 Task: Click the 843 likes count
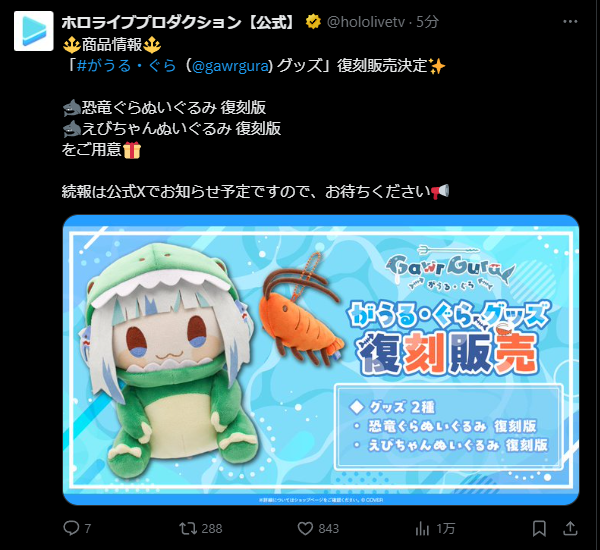[x=328, y=529]
